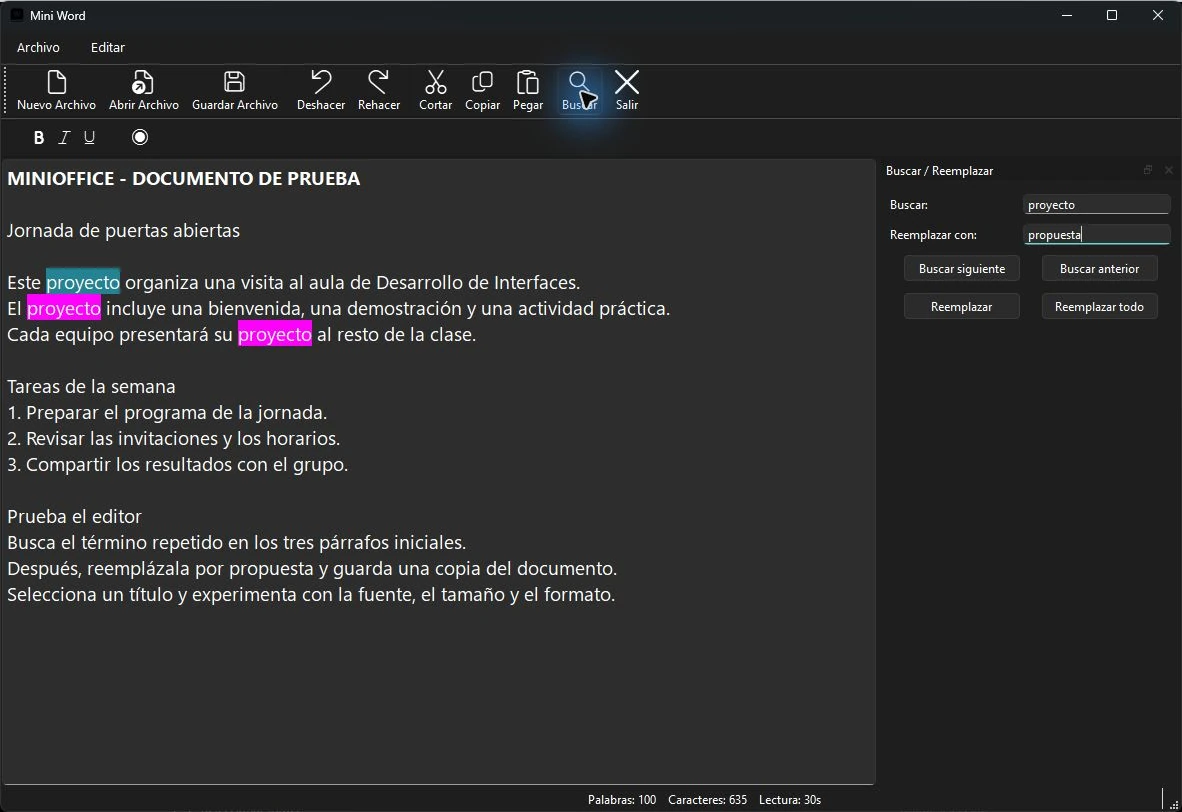
Task: Toggle italic formatting (I)
Action: pyautogui.click(x=64, y=137)
